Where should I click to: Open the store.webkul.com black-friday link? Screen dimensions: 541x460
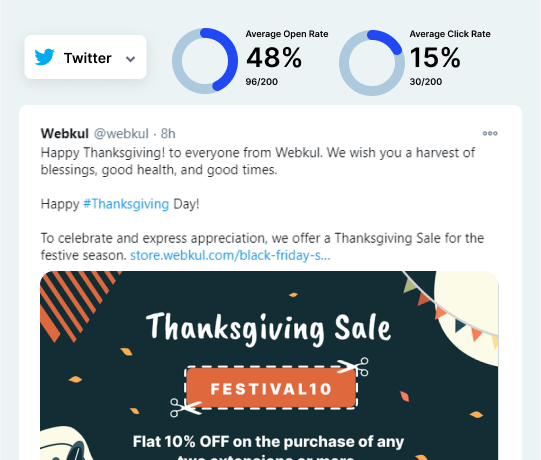(x=230, y=255)
